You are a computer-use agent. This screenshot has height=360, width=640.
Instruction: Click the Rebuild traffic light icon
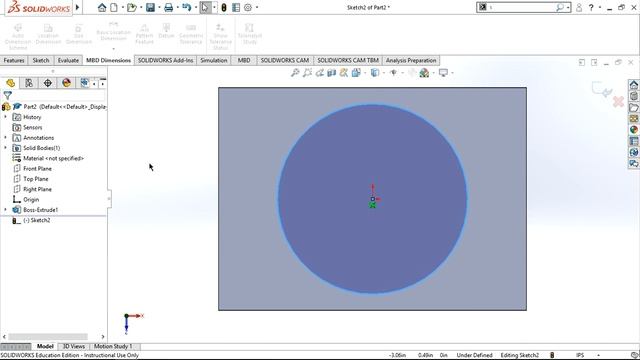tap(224, 7)
